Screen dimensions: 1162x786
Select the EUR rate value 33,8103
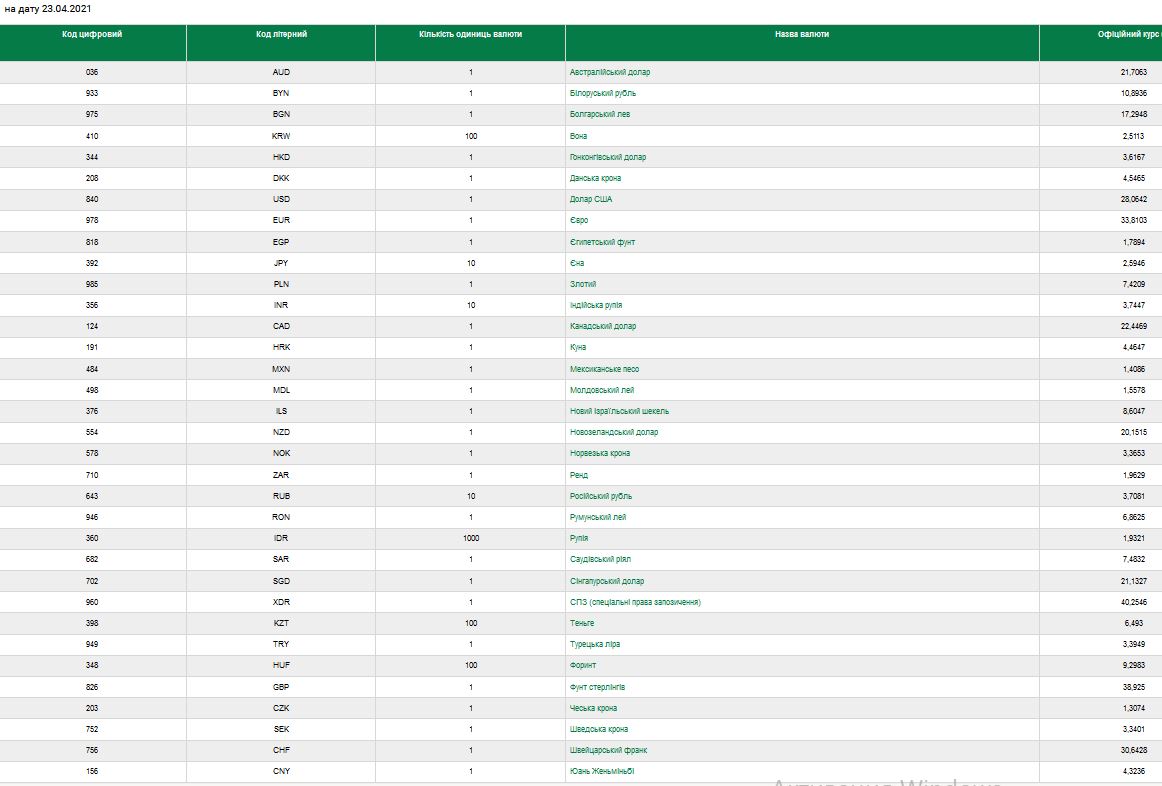coord(1133,221)
